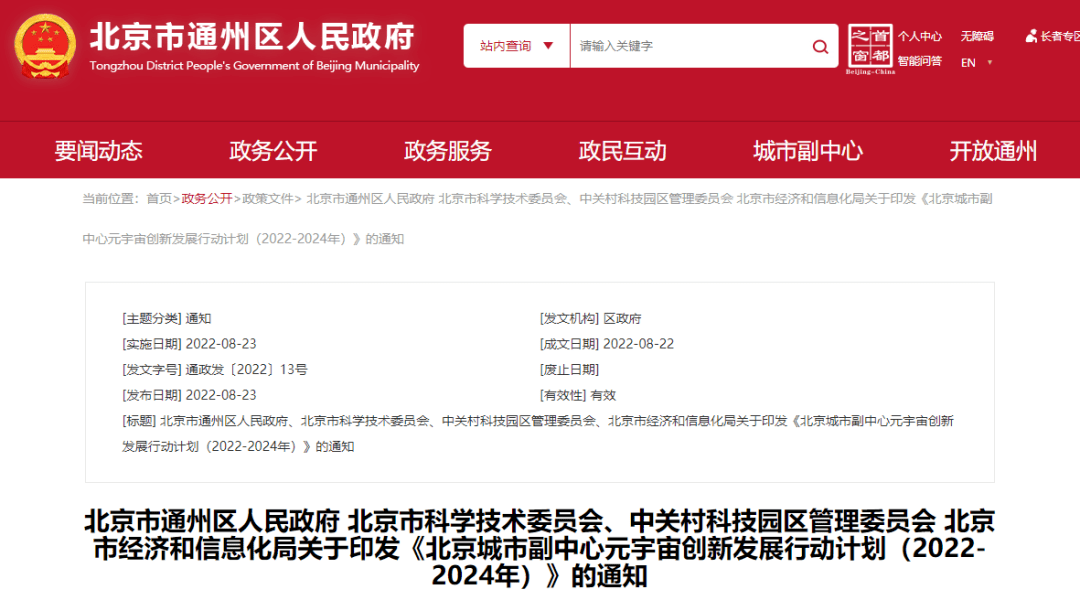Open the 要闻动态 navigation menu

98,151
